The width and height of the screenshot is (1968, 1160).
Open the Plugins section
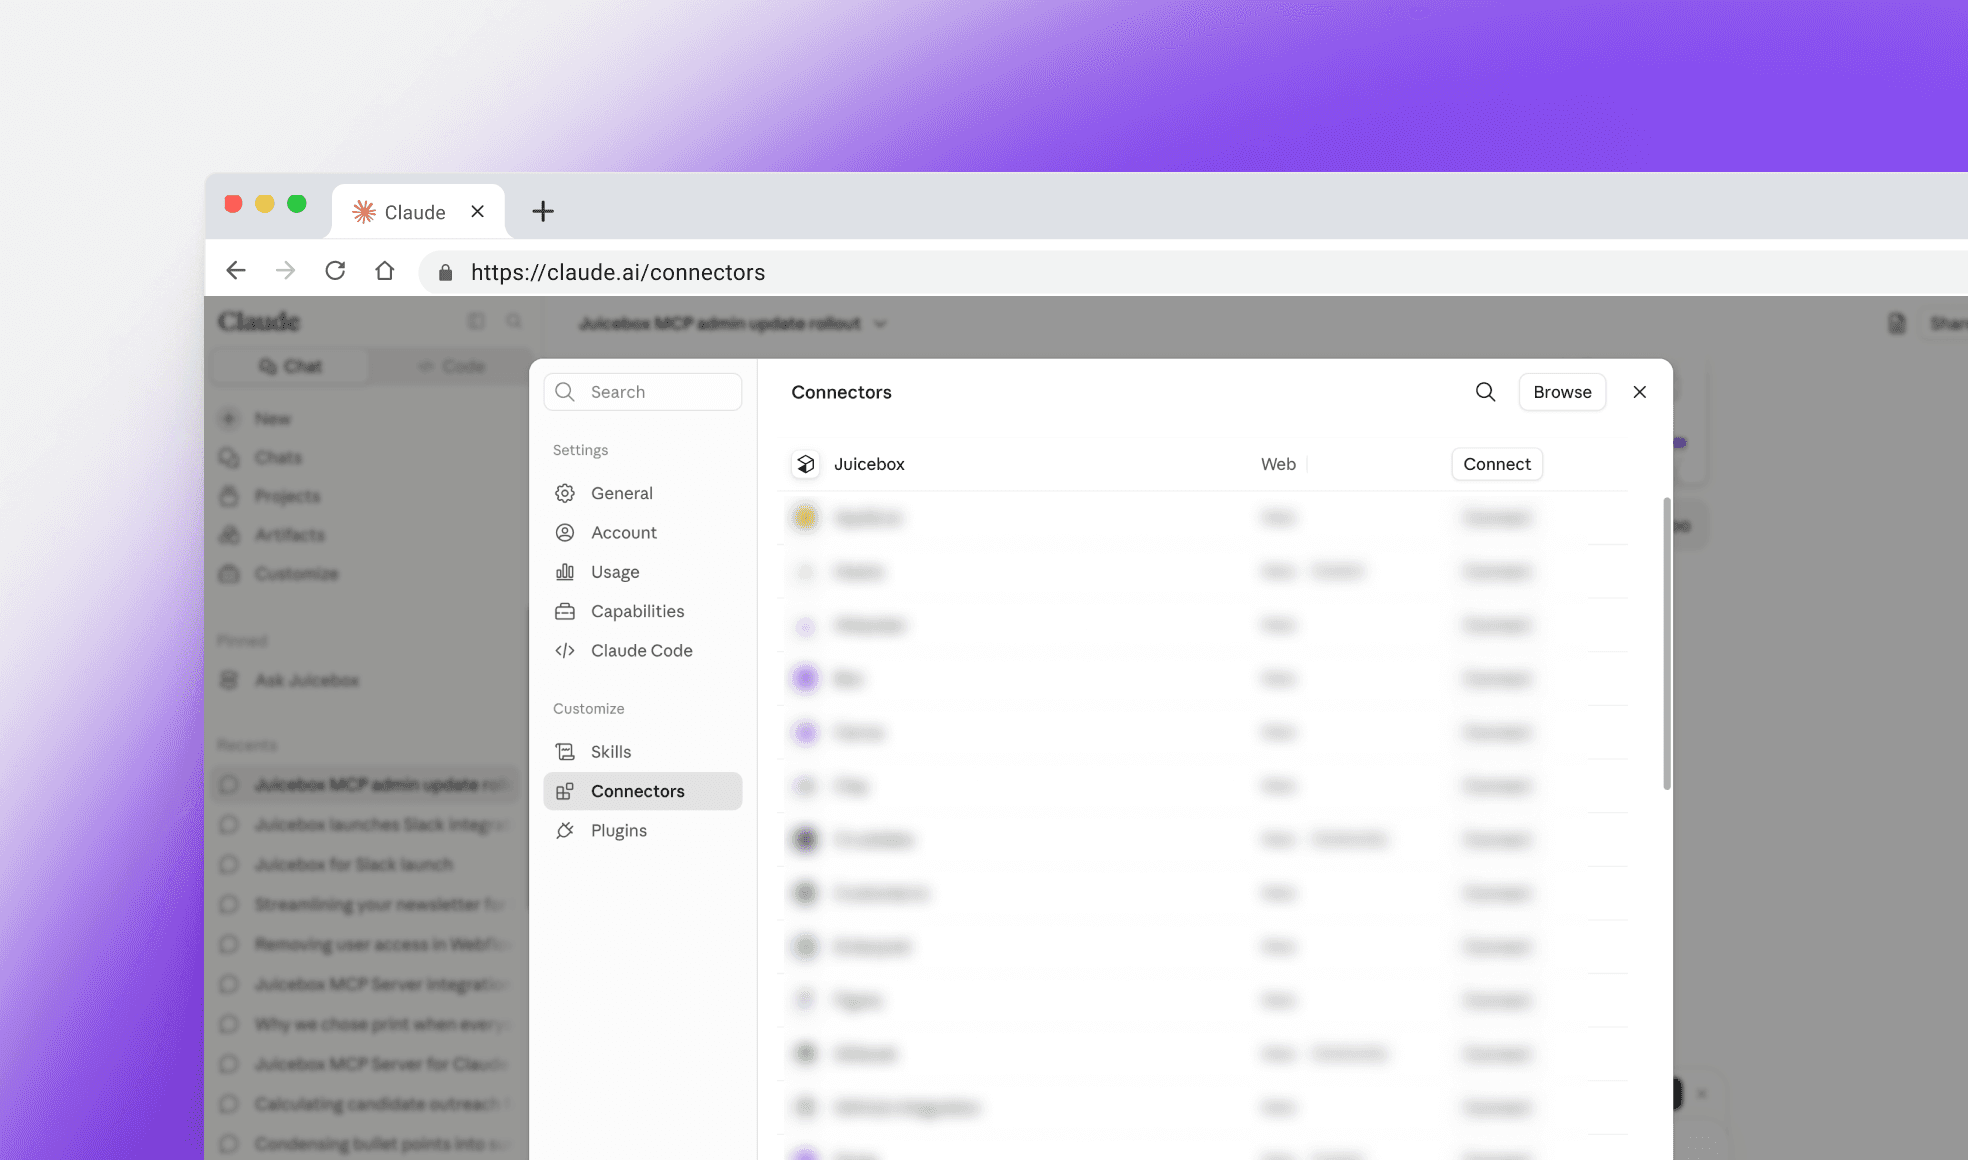(643, 831)
